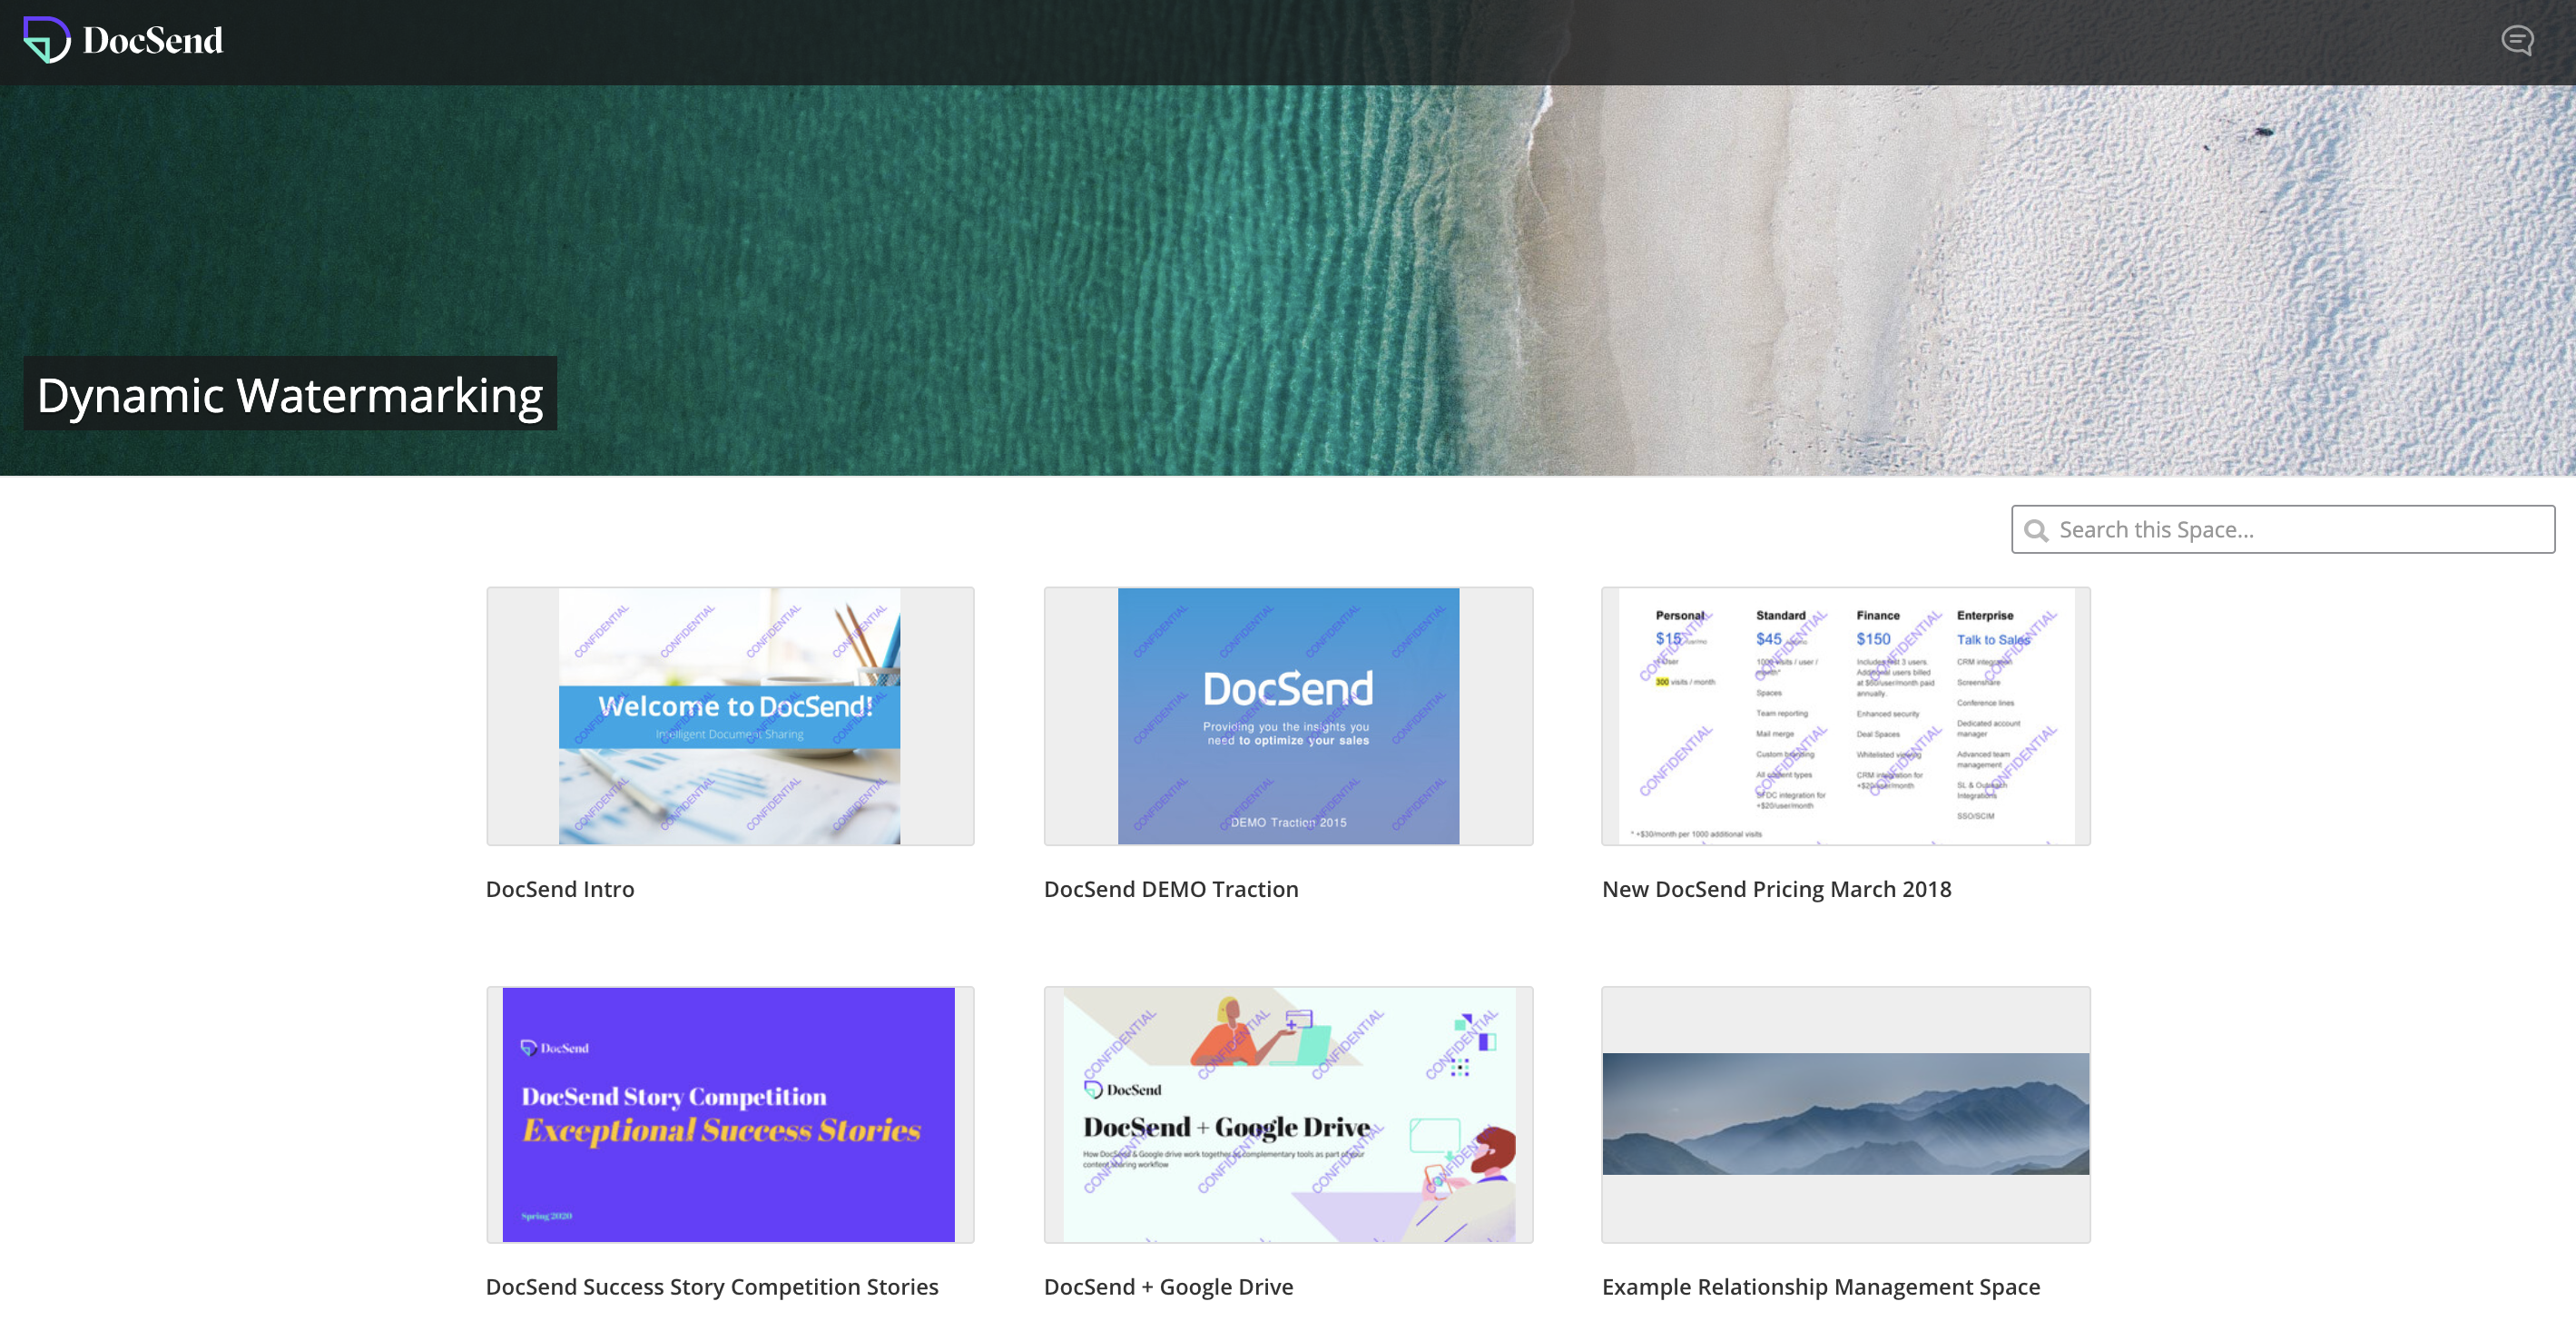
Task: Open the chat message icon
Action: [2517, 41]
